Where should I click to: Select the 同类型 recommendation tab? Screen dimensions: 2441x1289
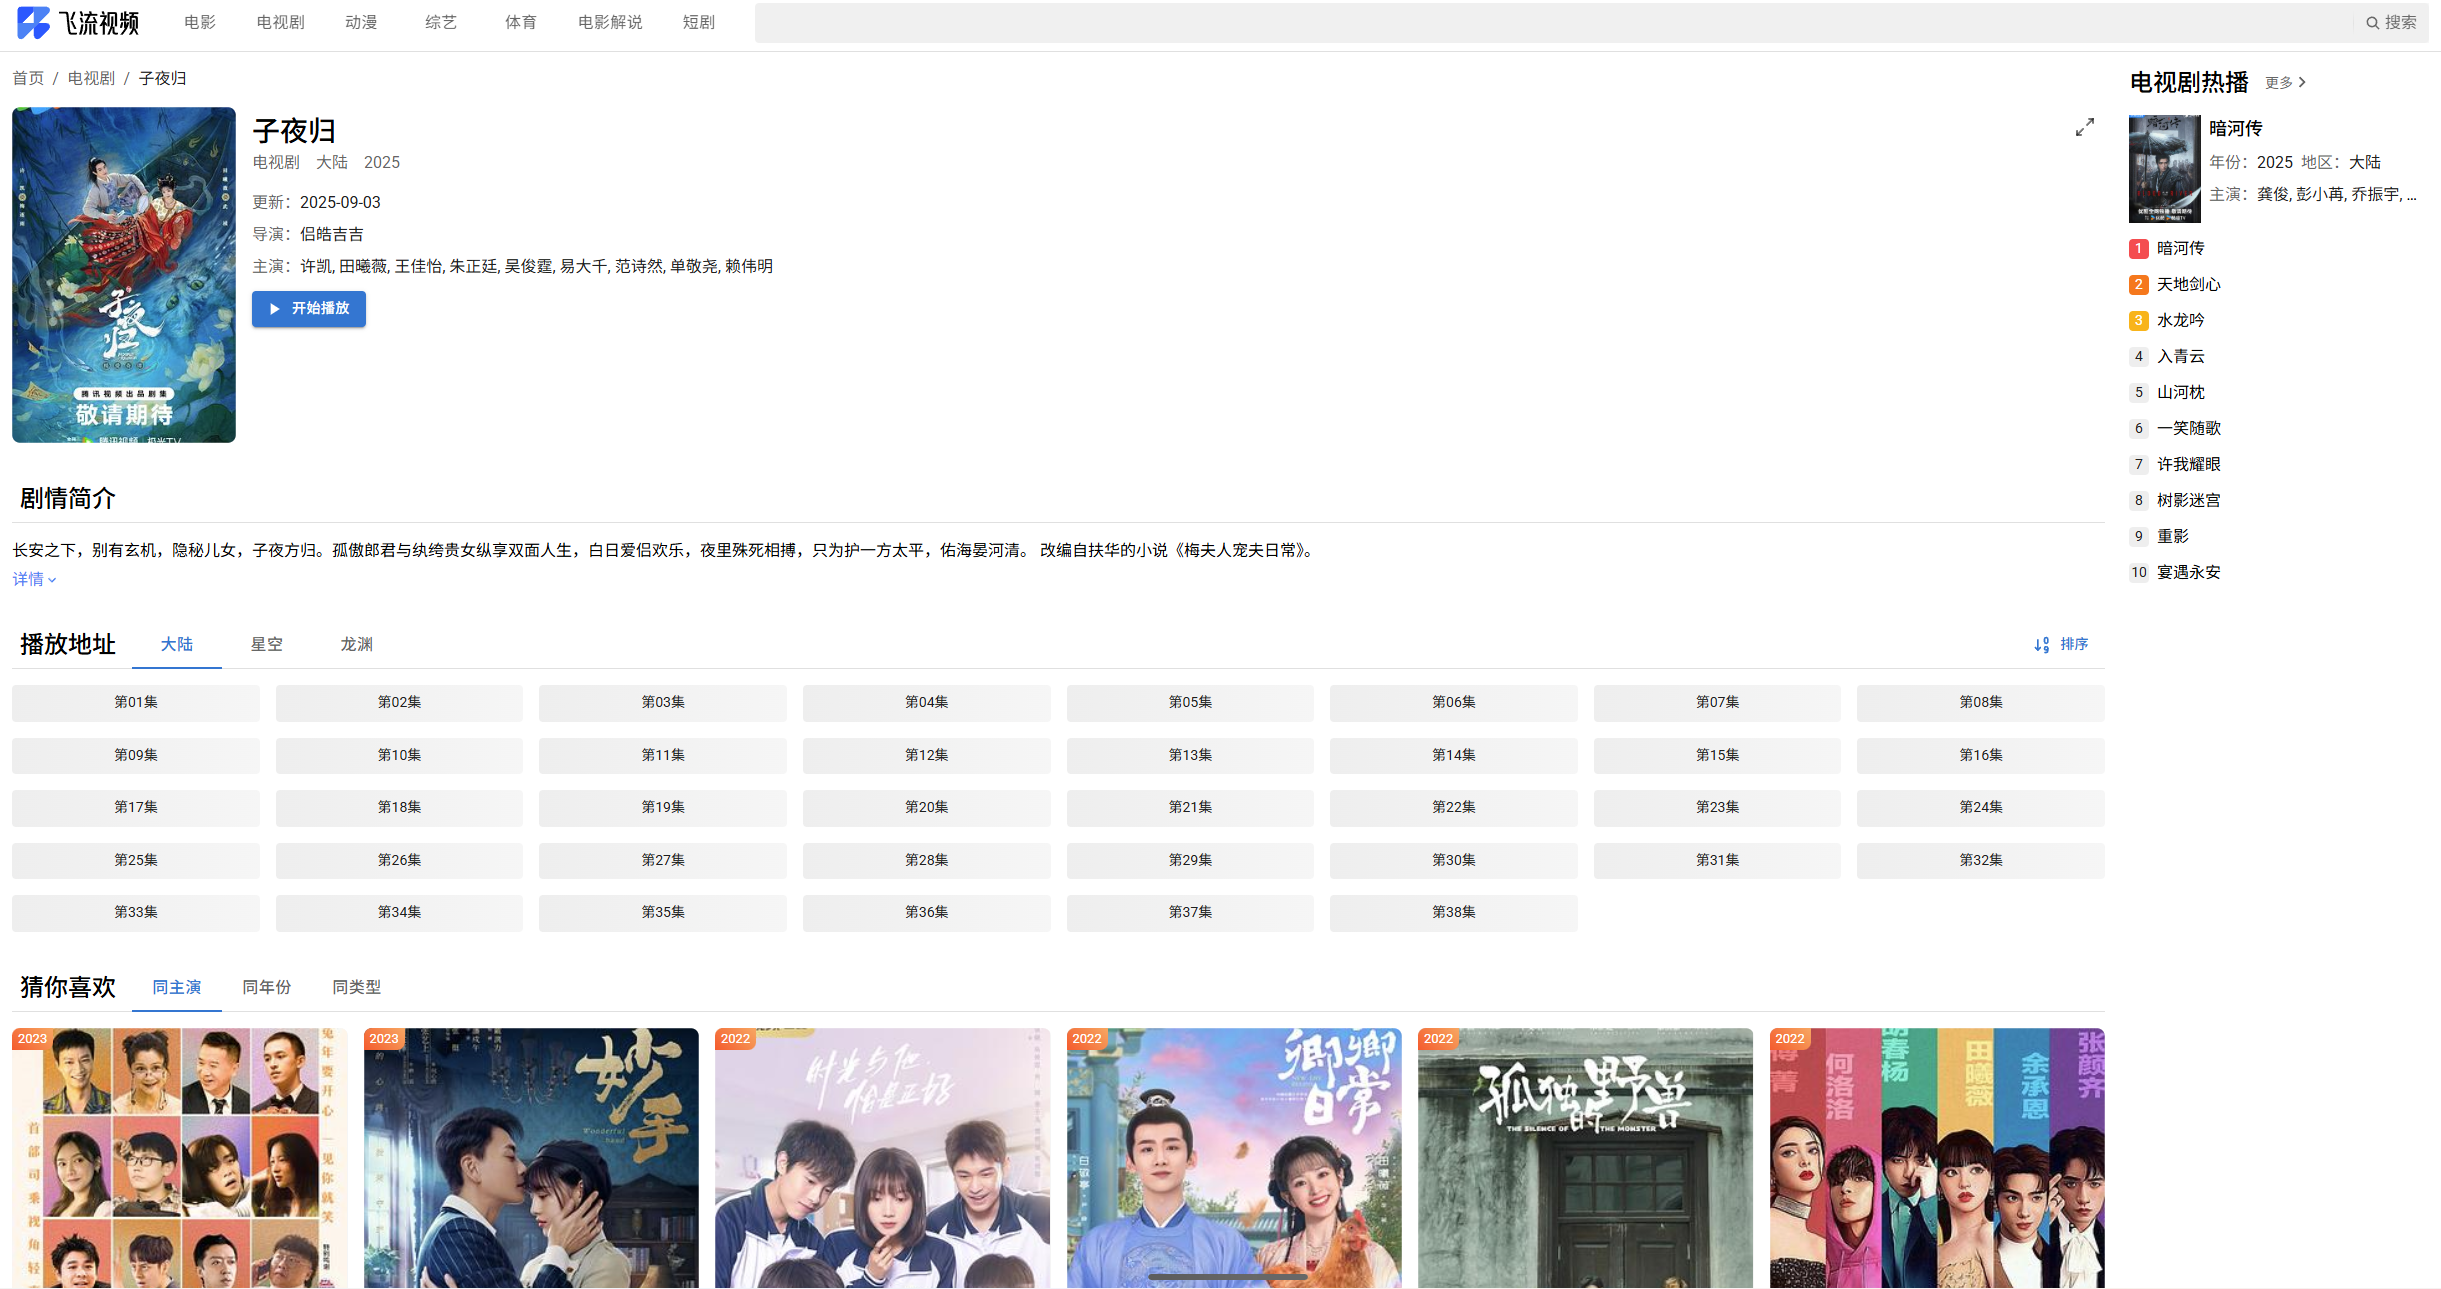(356, 988)
